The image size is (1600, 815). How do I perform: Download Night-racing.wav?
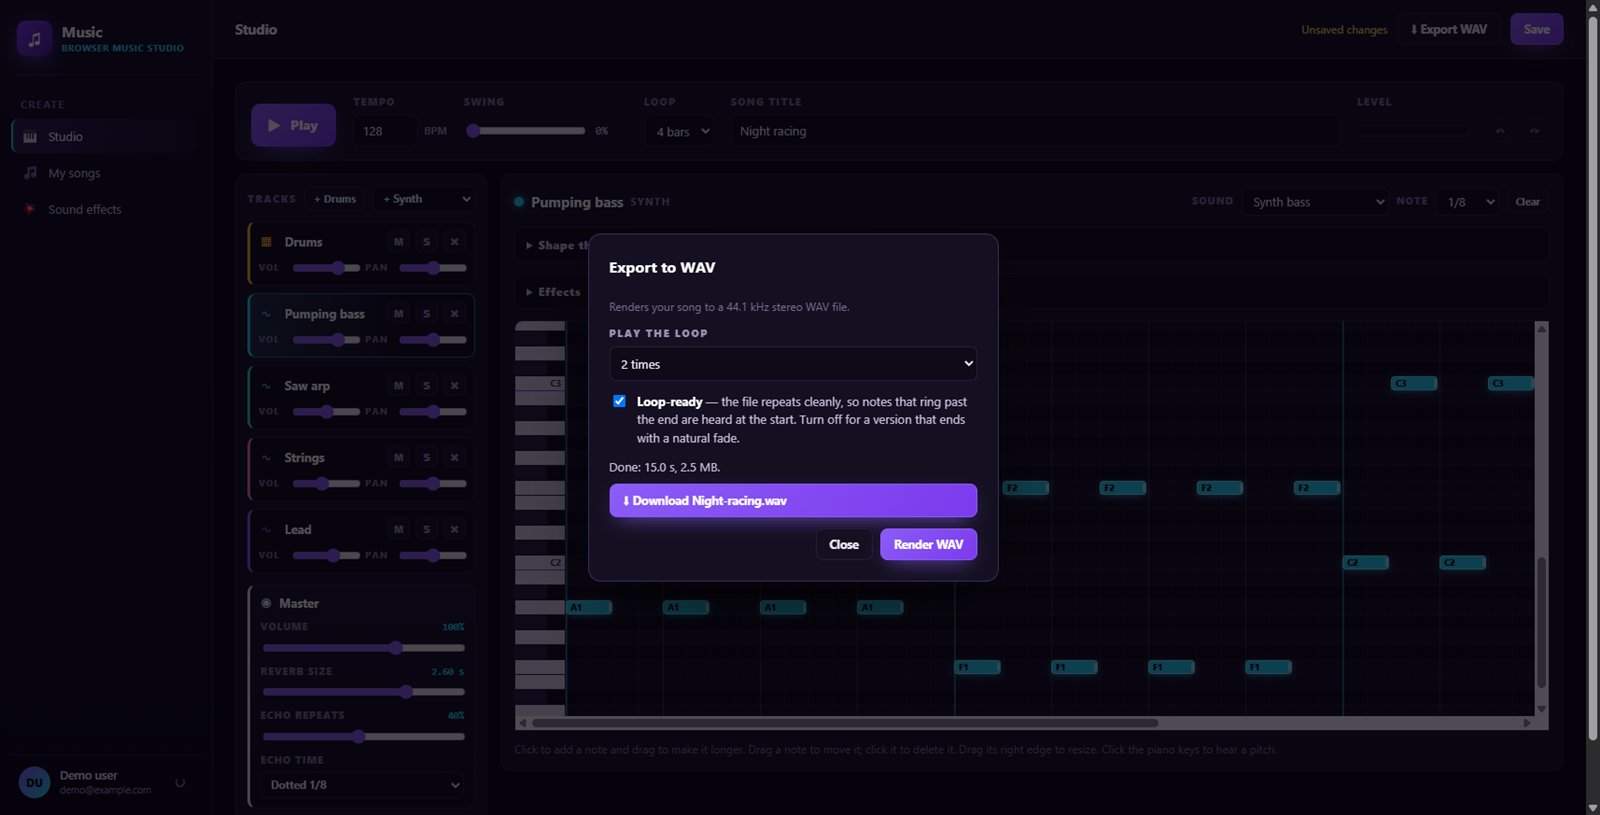[793, 500]
